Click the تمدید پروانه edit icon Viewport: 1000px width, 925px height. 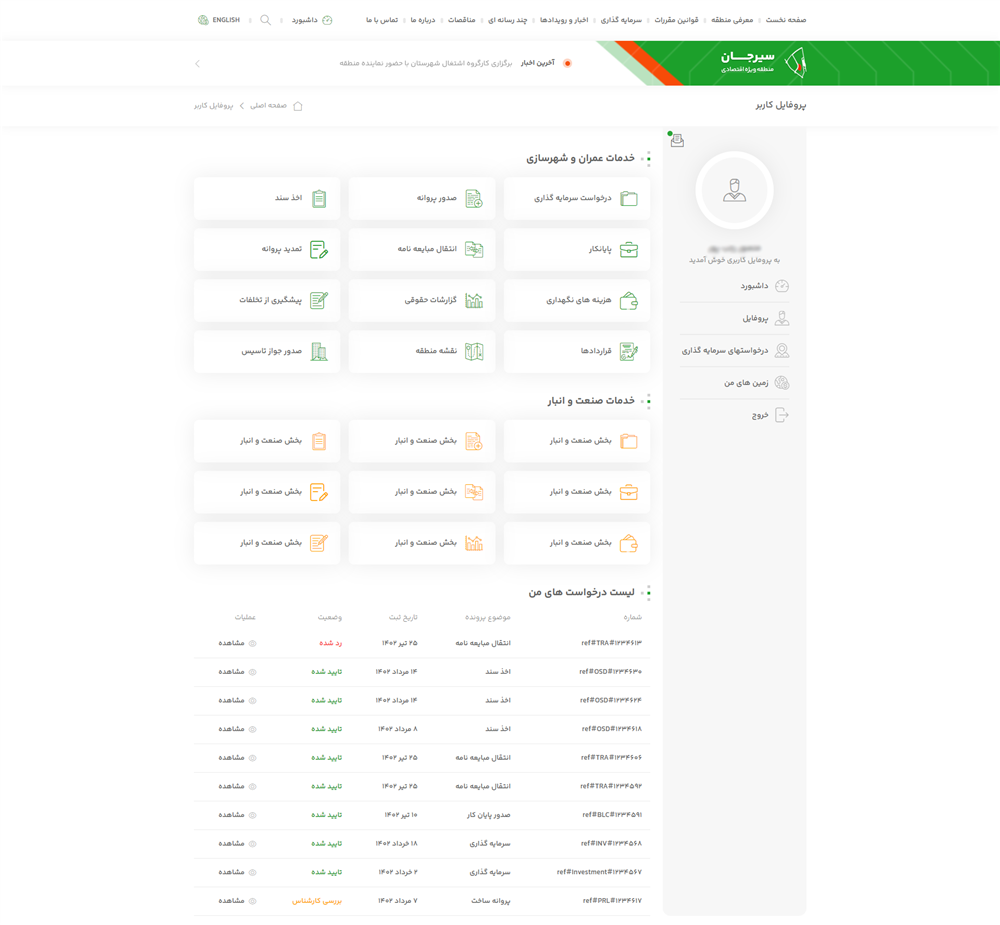[319, 249]
